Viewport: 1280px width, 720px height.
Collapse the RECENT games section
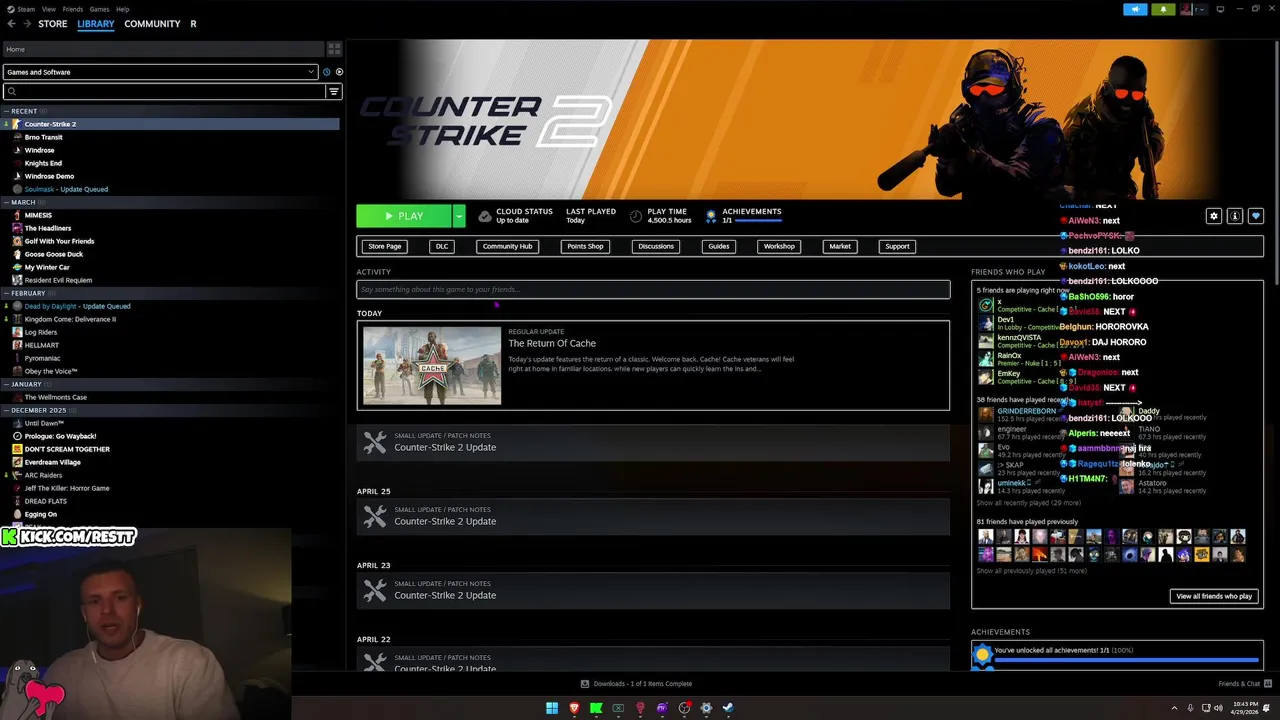(x=6, y=111)
